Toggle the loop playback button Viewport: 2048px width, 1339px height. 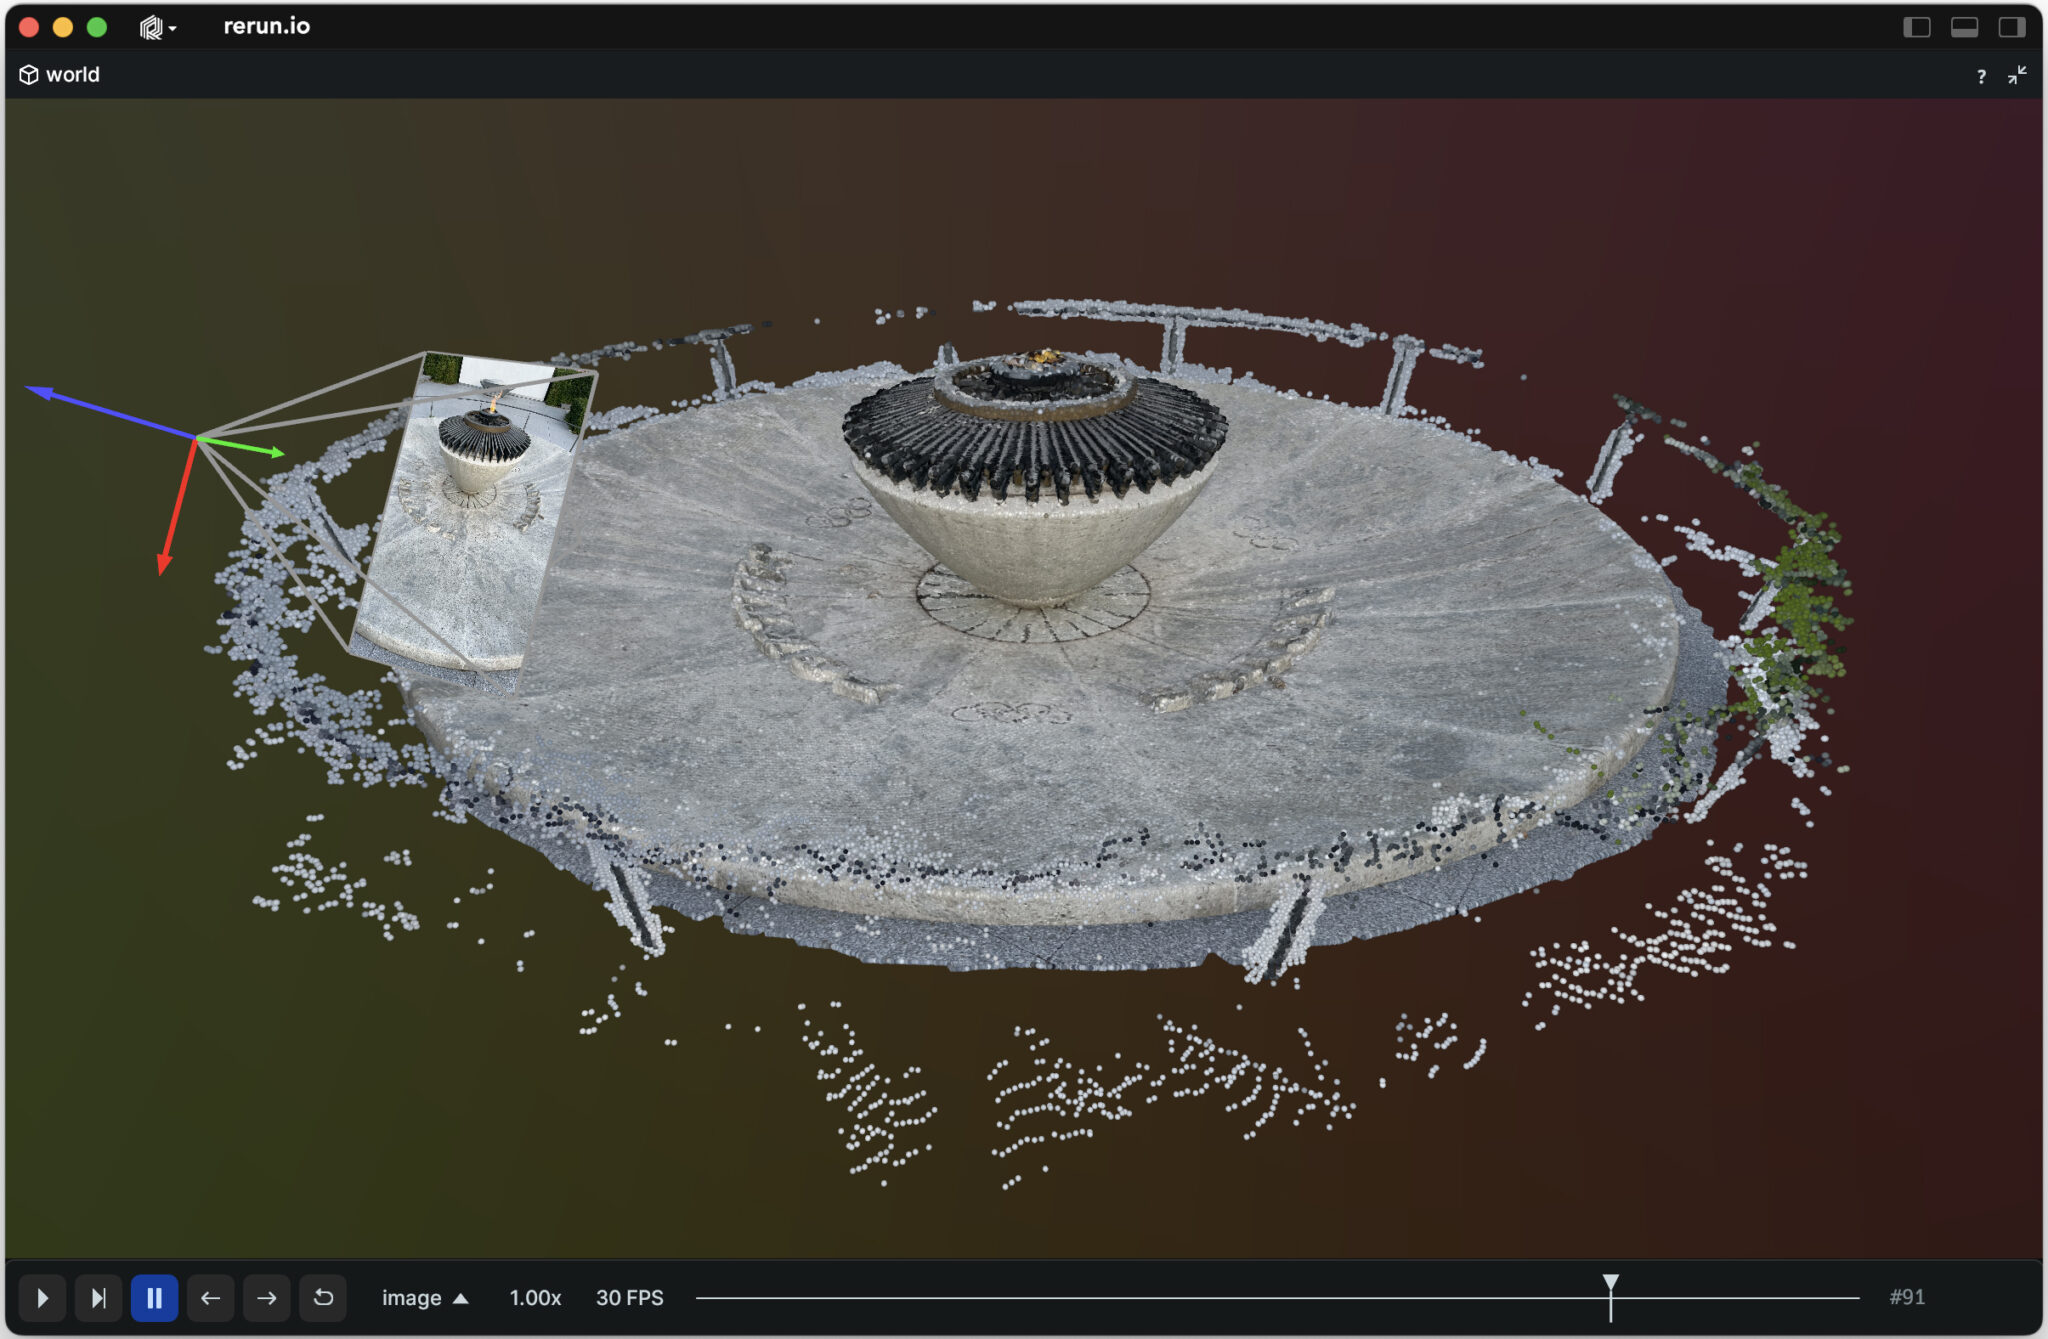(323, 1297)
